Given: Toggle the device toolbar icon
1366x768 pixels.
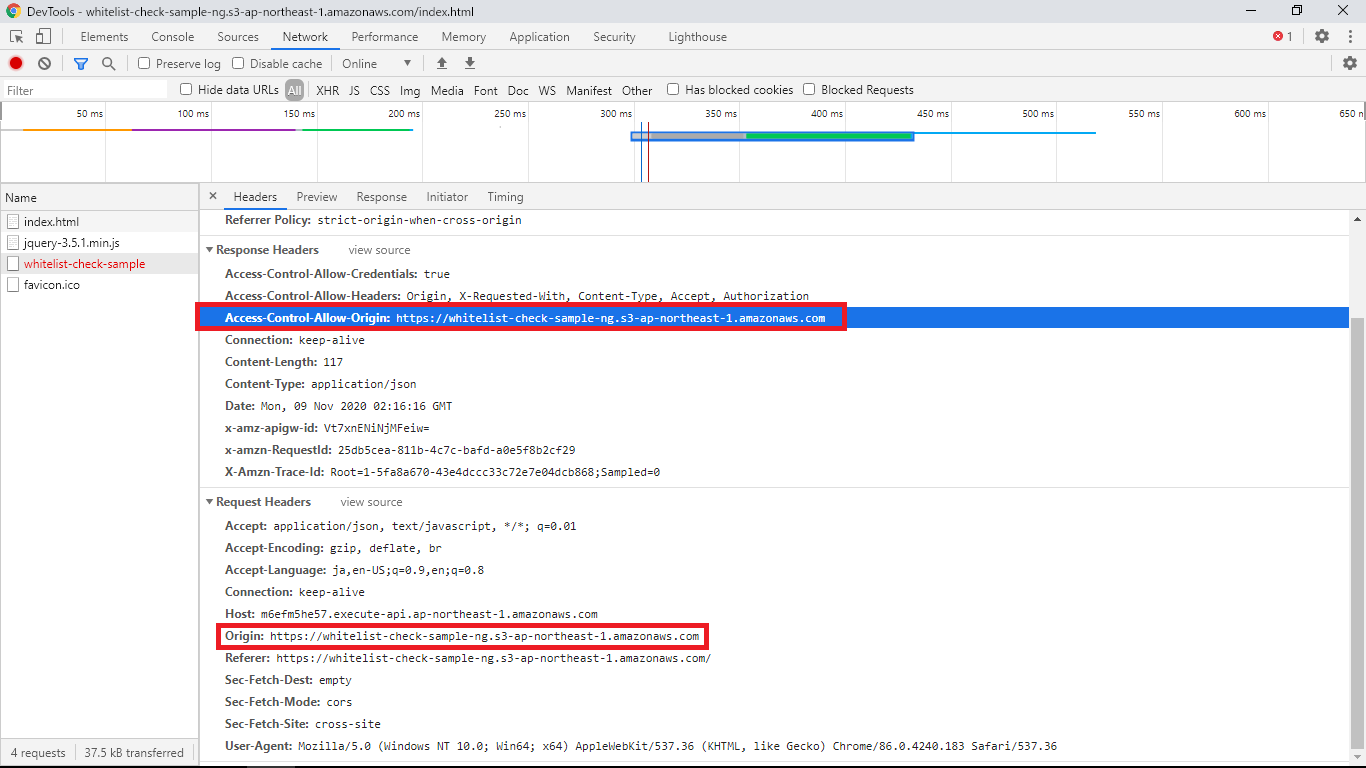Looking at the screenshot, I should point(43,37).
